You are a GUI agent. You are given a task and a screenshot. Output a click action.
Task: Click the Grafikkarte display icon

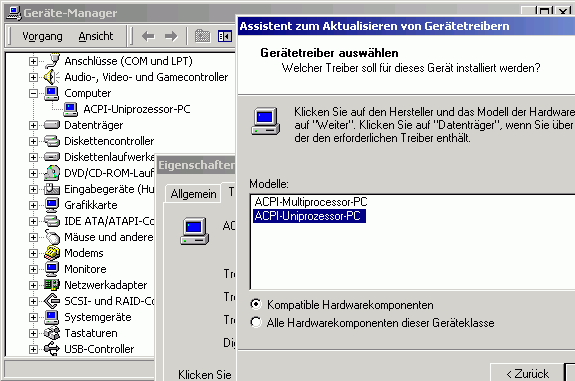point(52,205)
